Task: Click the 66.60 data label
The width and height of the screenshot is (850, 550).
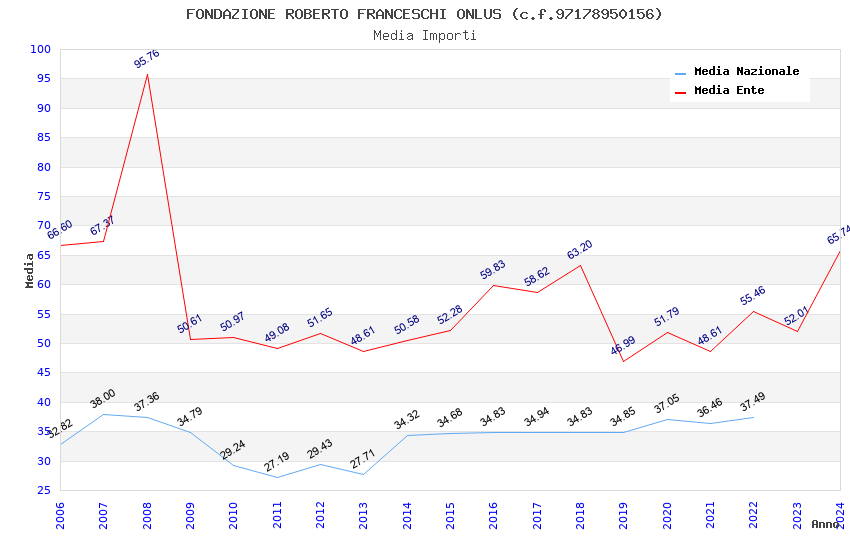Action: 60,230
